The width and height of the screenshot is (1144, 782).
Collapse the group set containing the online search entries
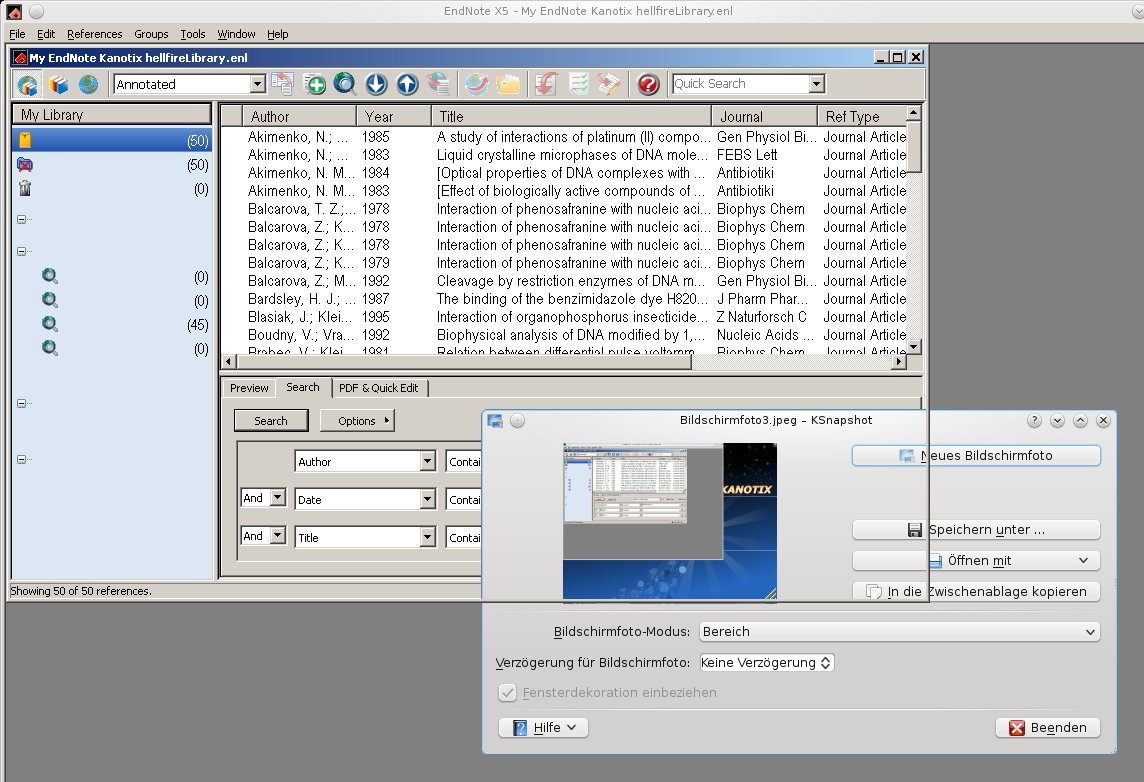21,252
